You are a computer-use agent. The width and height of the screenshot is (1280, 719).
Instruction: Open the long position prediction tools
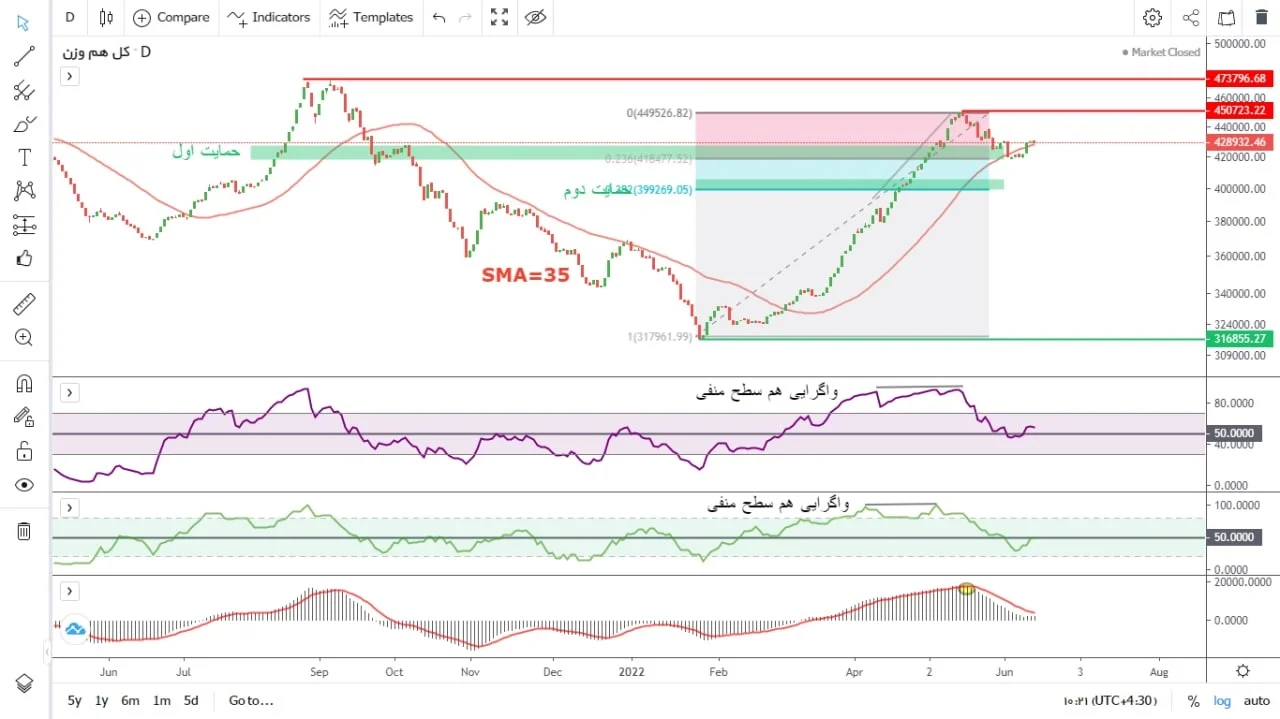pos(24,226)
